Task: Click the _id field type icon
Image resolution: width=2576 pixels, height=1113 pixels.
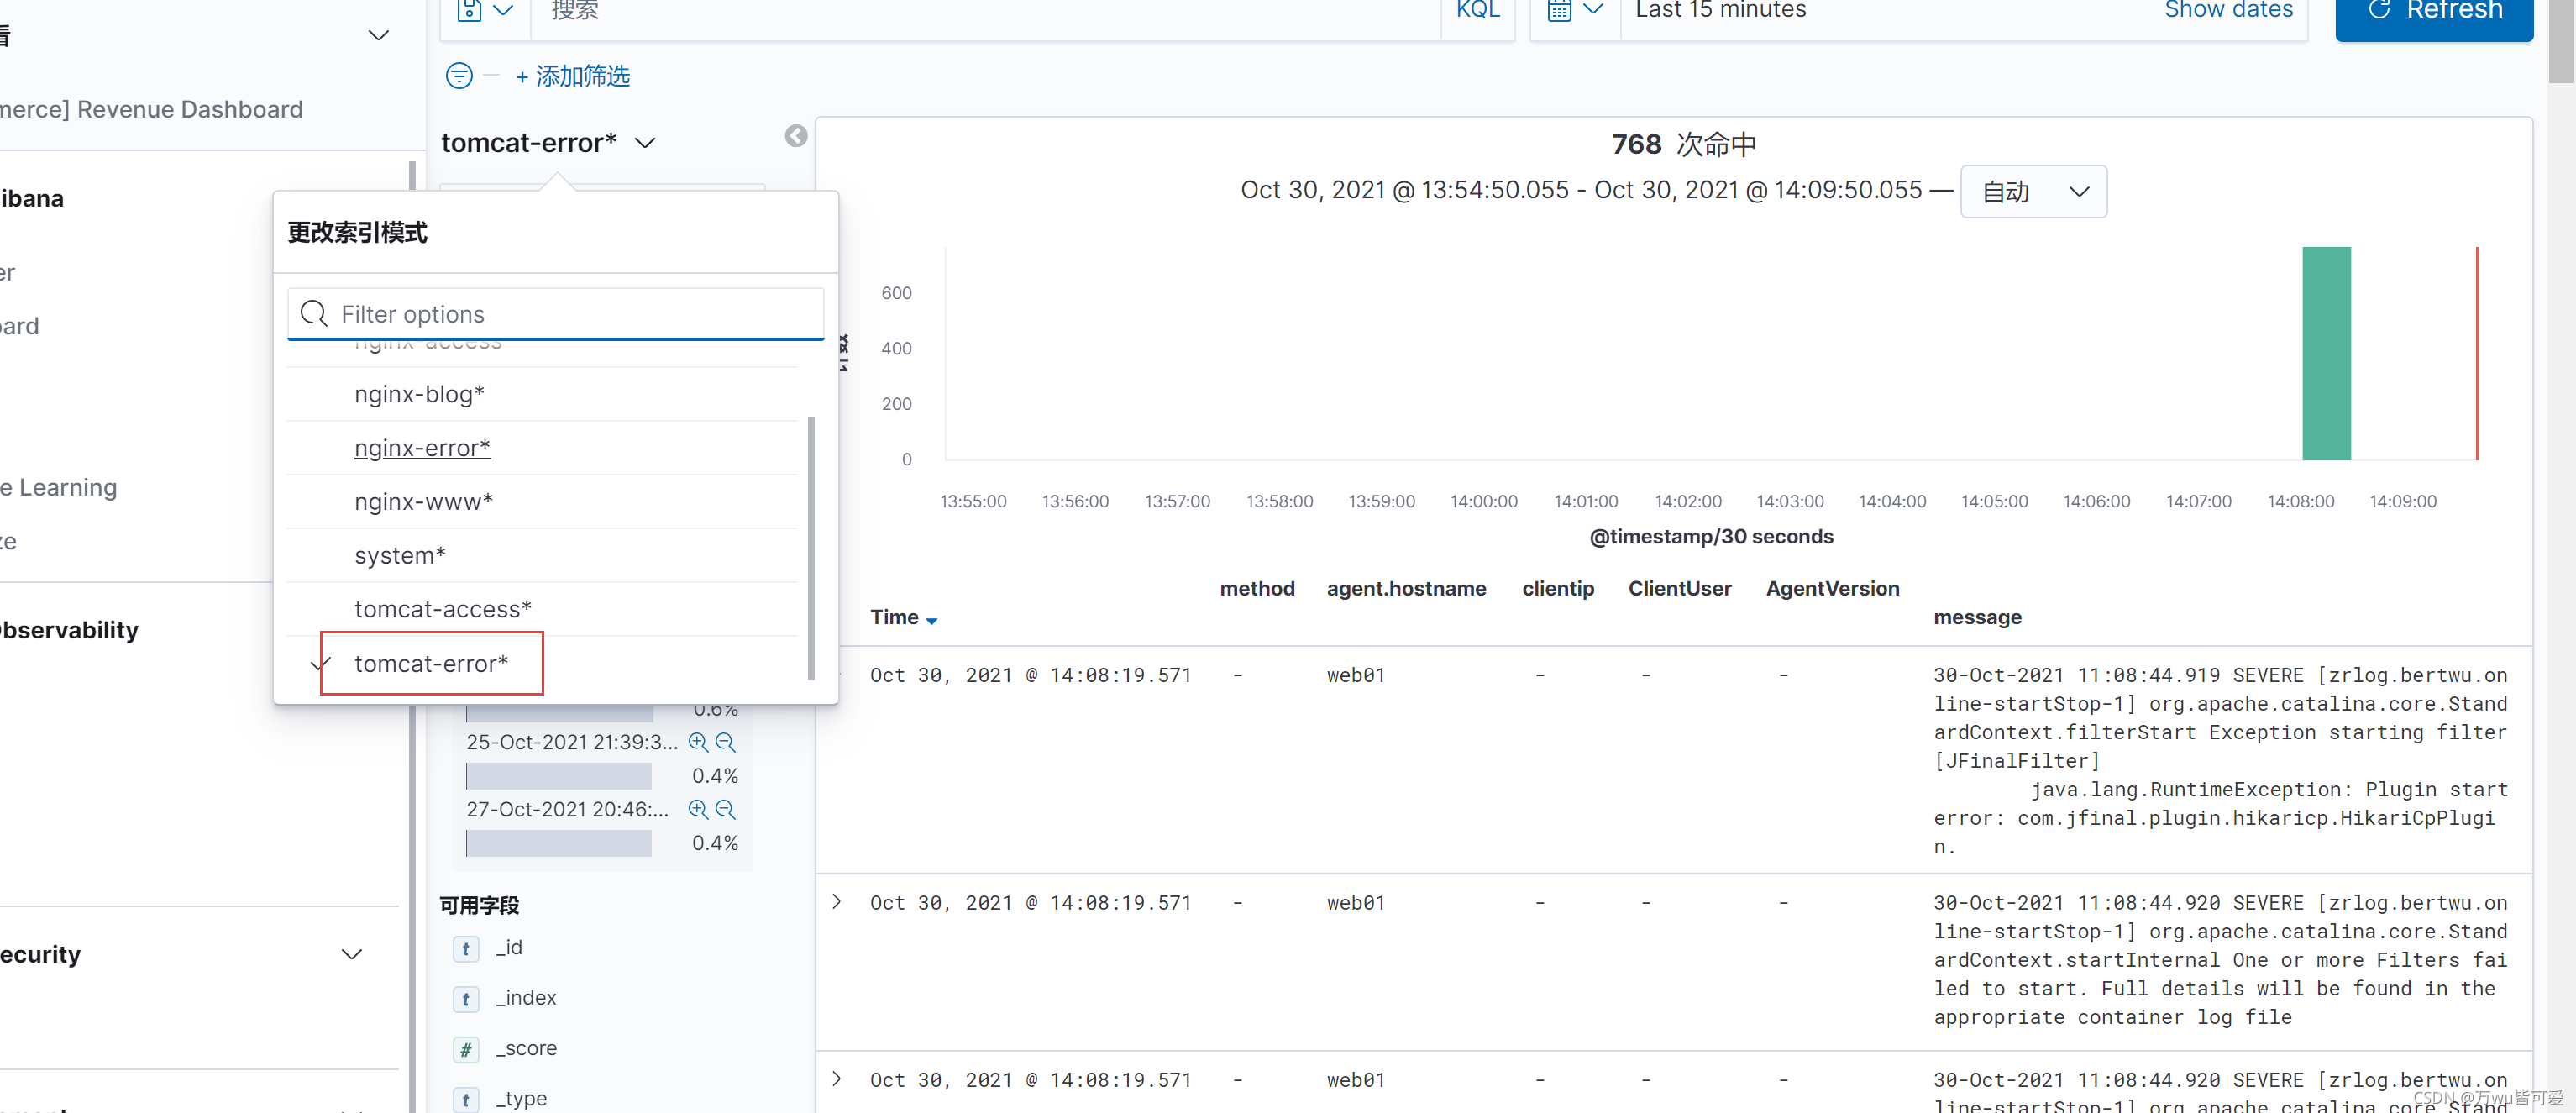Action: (465, 948)
